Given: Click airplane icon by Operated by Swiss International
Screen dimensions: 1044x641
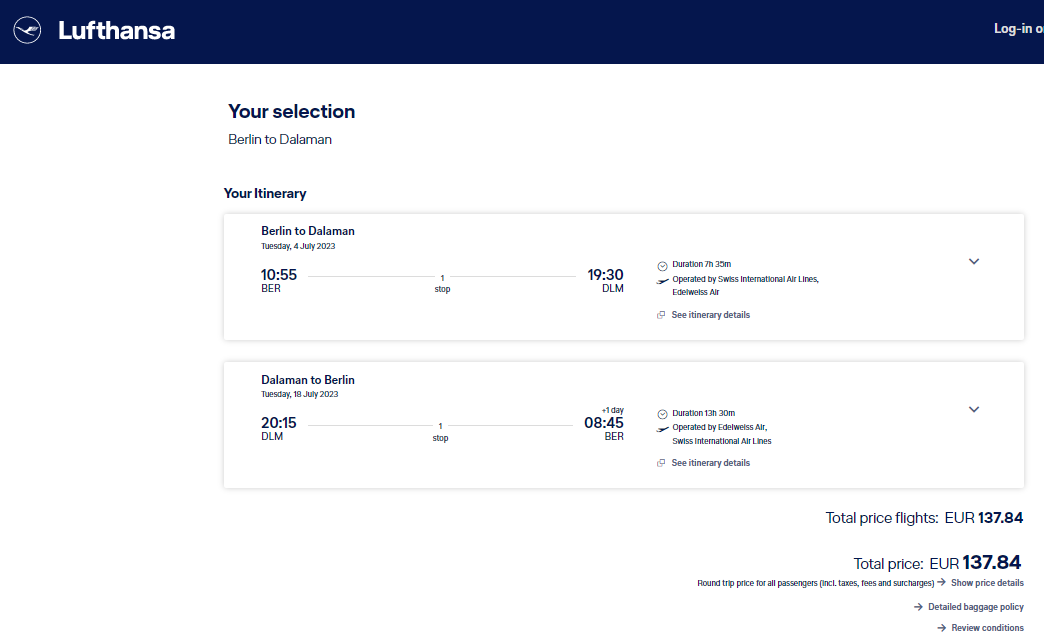Looking at the screenshot, I should coord(662,282).
